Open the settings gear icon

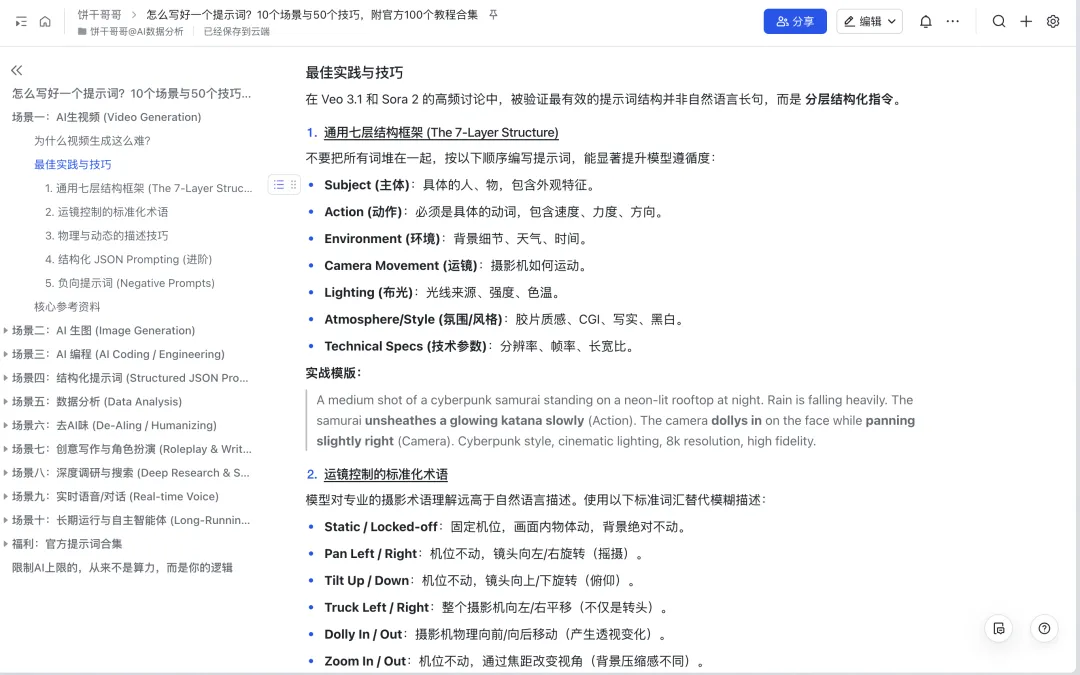(1053, 21)
